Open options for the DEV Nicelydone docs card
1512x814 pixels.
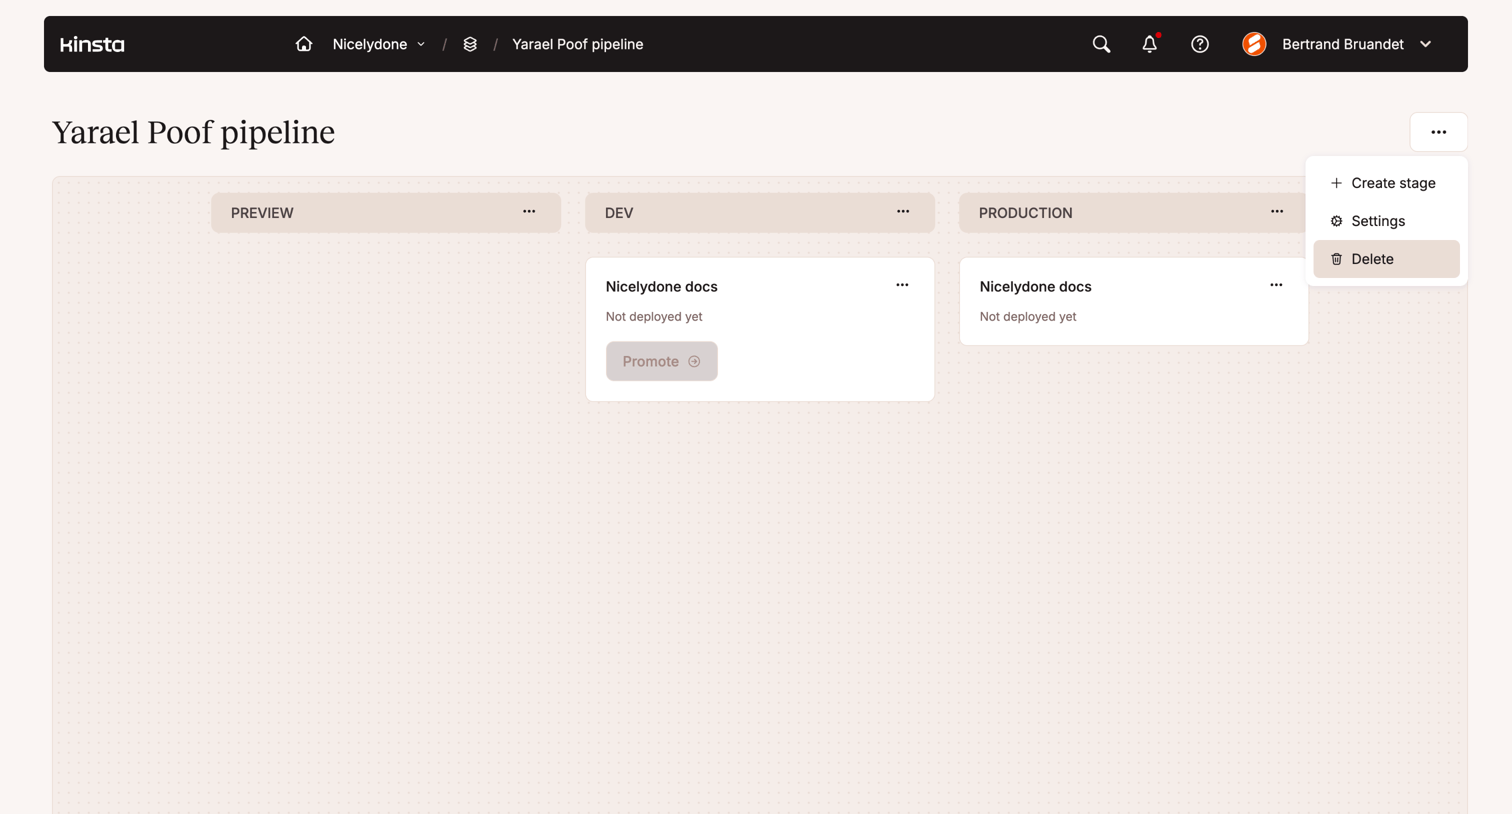(x=902, y=285)
